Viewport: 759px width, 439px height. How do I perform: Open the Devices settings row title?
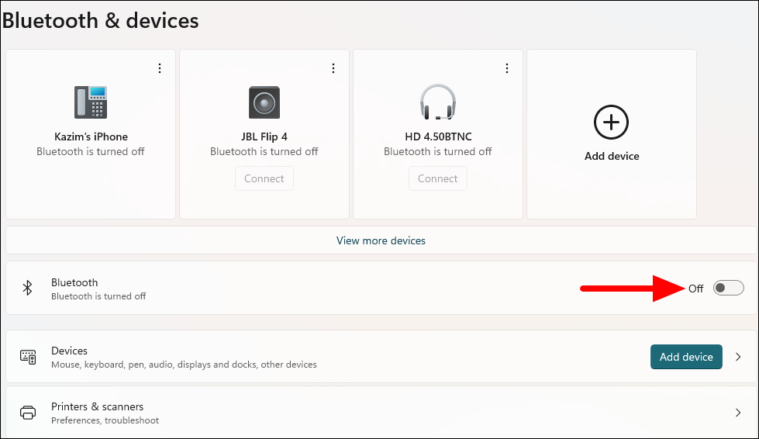69,350
